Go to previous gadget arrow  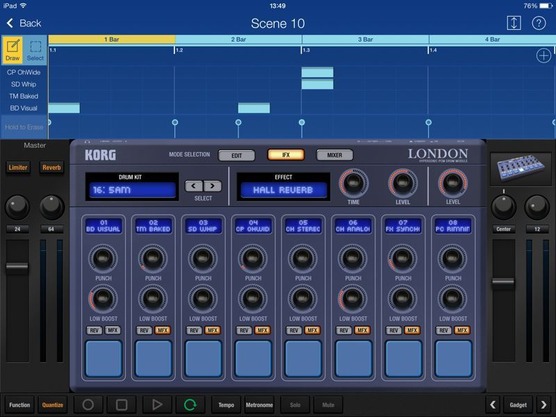coord(493,405)
